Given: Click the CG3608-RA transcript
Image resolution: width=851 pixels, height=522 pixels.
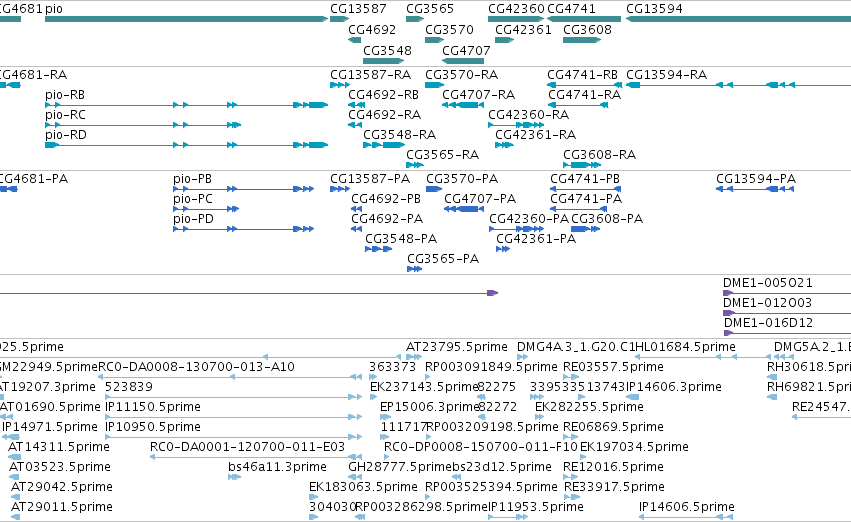Looking at the screenshot, I should 582,165.
